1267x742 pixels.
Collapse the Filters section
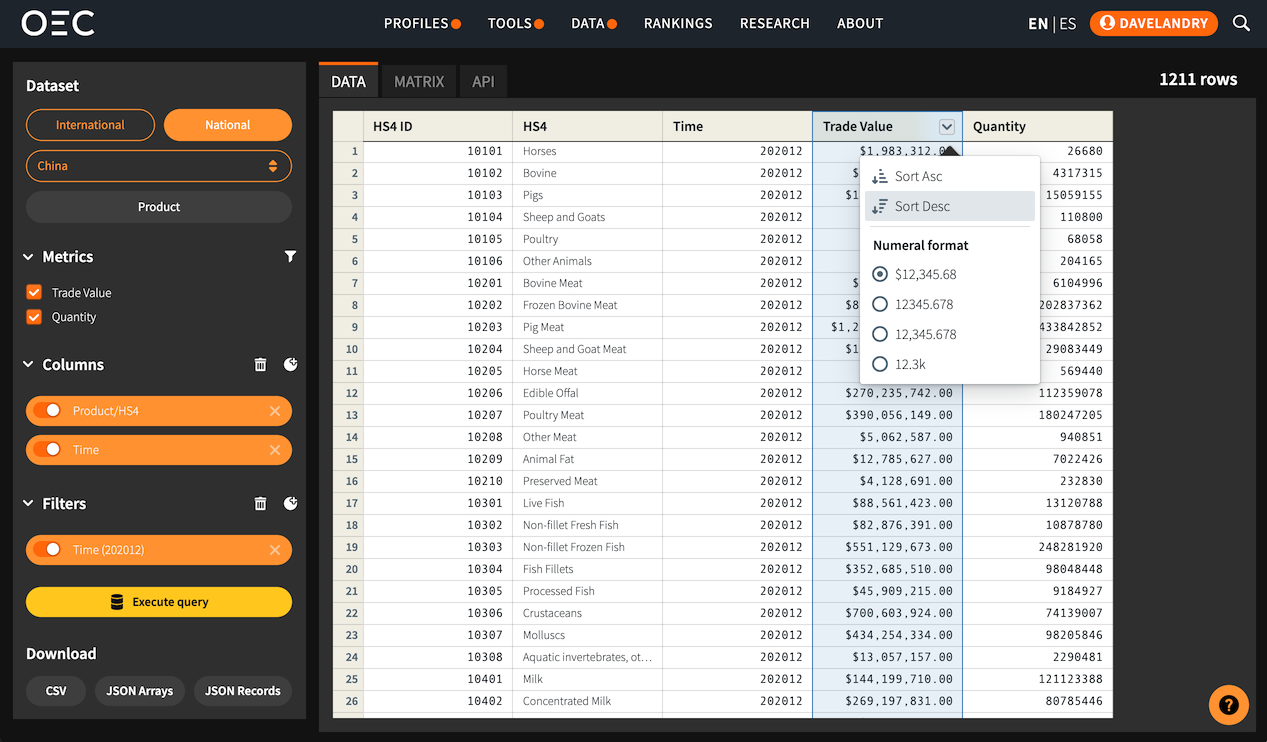[x=29, y=504]
